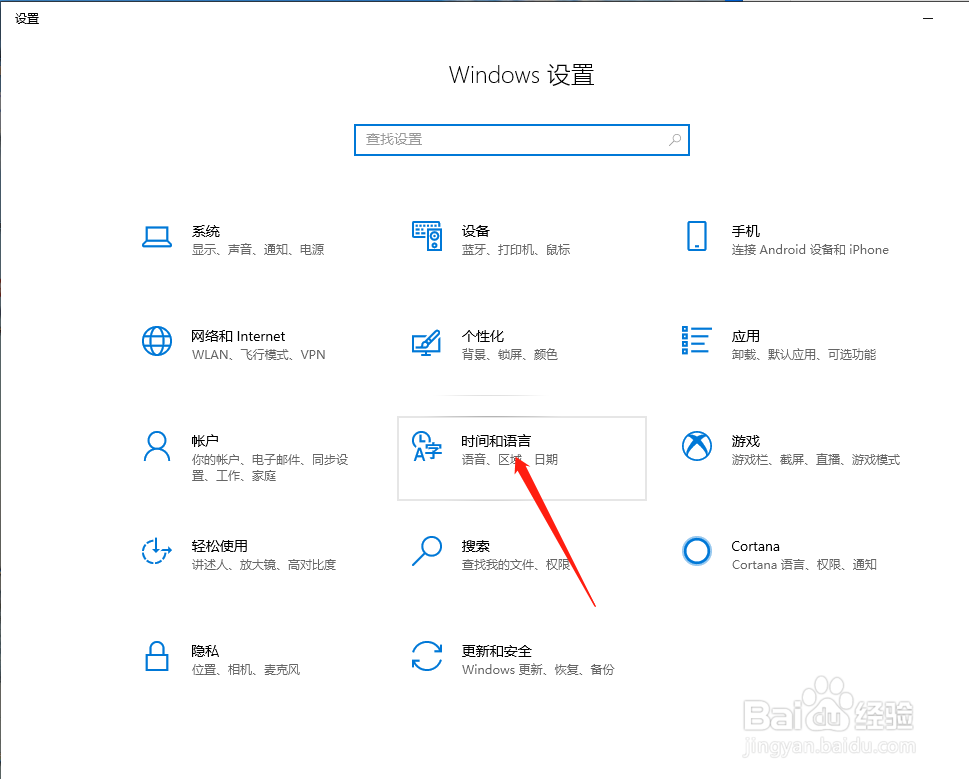Open the 应用 list icon

(x=696, y=340)
